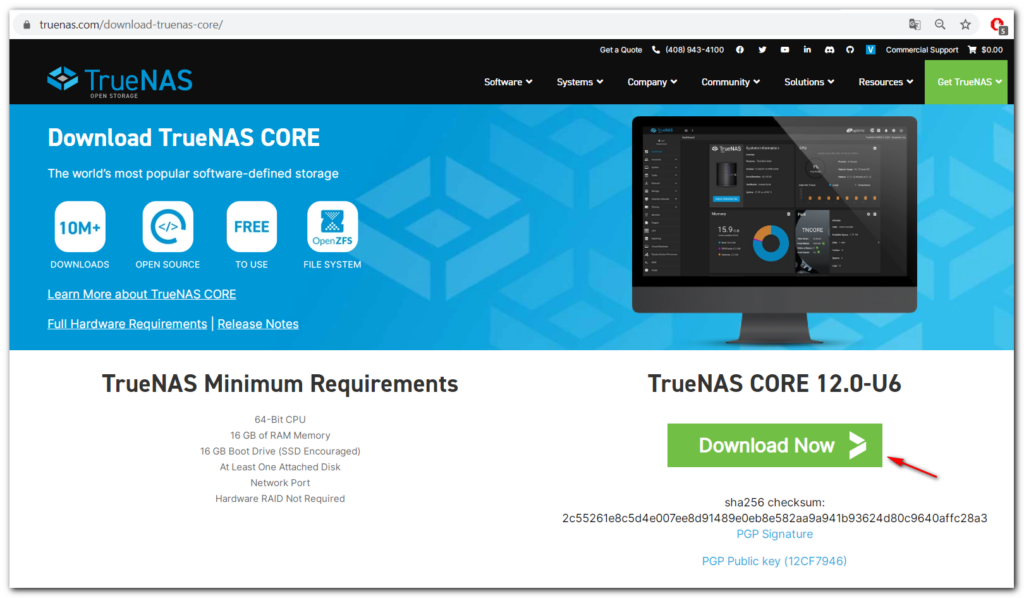Expand the Get TrueNAS dropdown

[x=970, y=82]
